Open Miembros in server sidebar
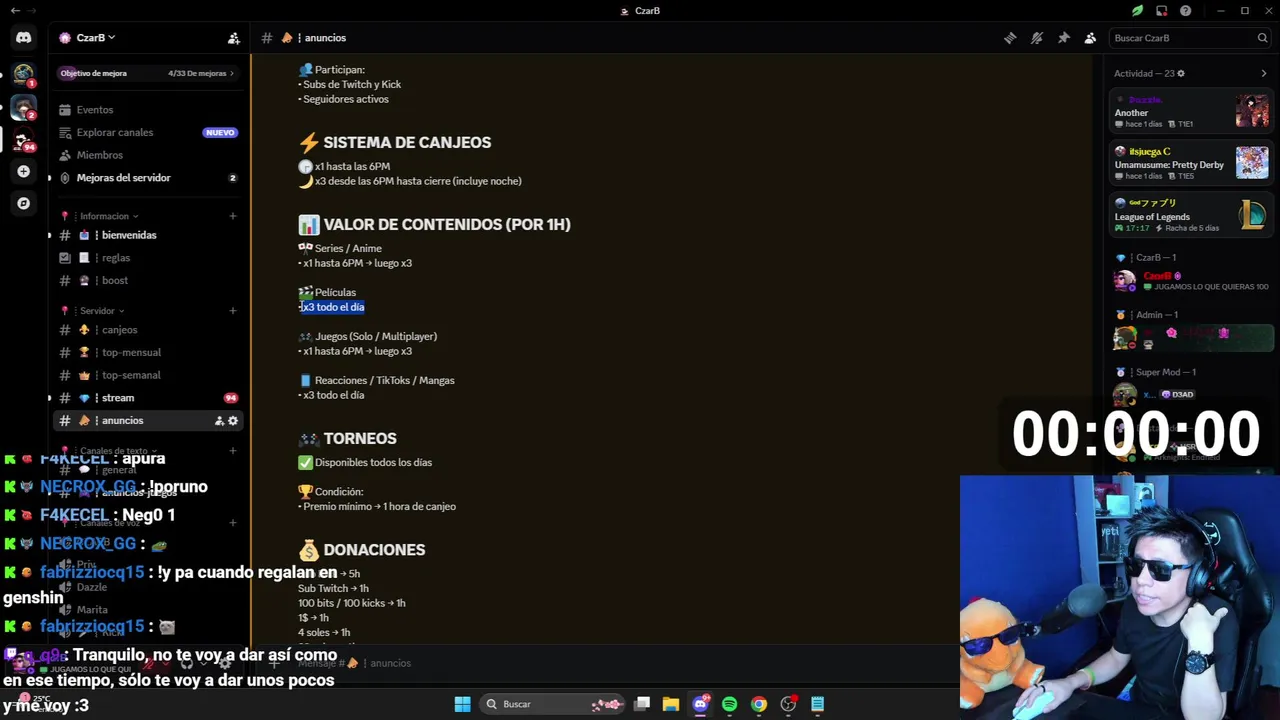This screenshot has height=720, width=1280. (x=148, y=155)
